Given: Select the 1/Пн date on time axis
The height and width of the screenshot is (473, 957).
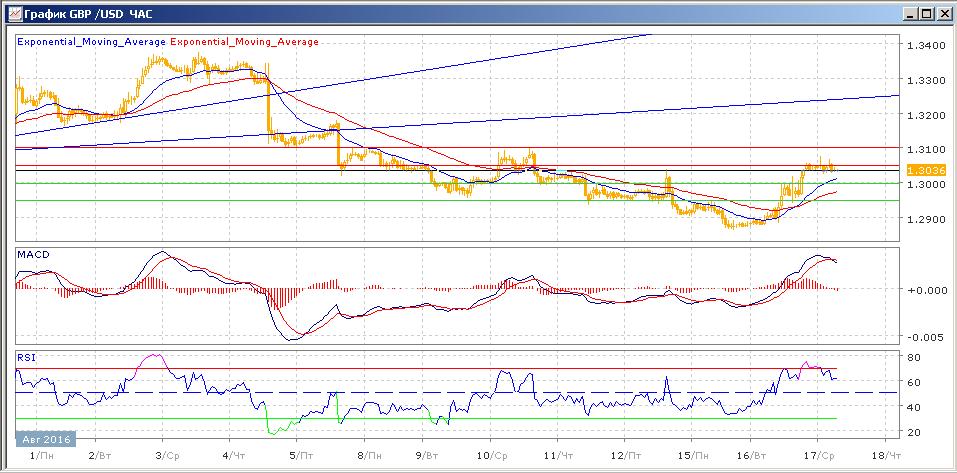Looking at the screenshot, I should coord(42,456).
